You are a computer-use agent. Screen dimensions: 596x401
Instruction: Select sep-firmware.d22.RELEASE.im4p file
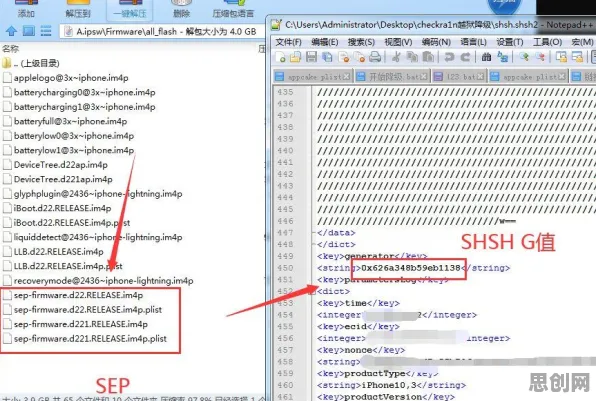(73, 295)
